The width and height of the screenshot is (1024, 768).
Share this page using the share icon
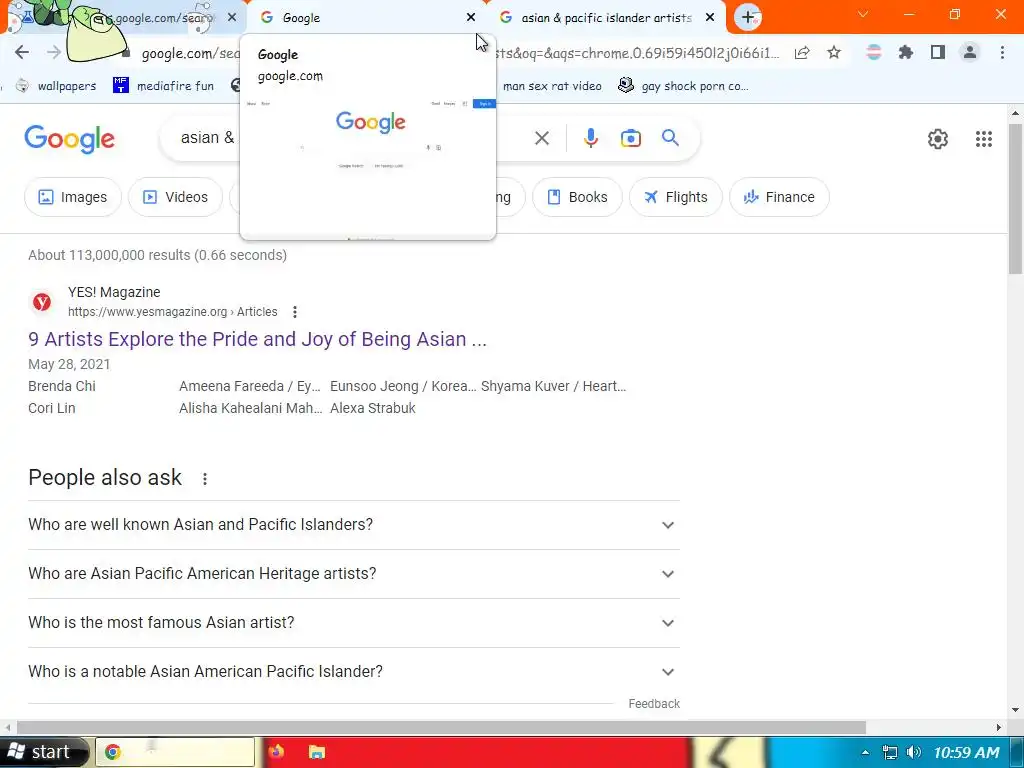click(802, 53)
